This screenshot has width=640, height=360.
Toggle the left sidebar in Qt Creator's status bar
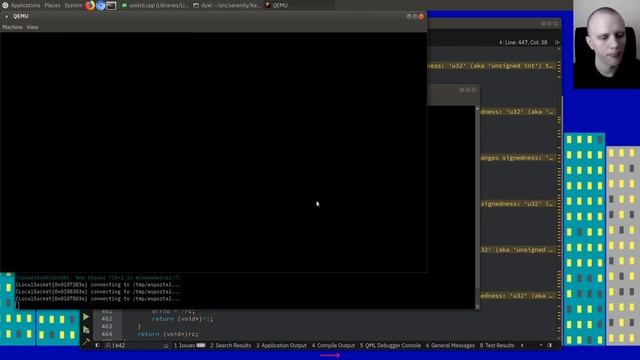coord(98,345)
